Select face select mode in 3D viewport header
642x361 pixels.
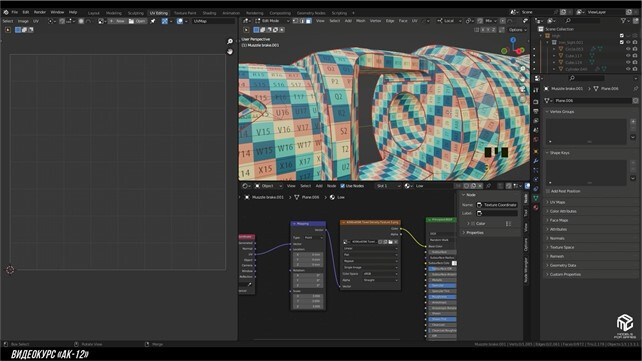pyautogui.click(x=309, y=21)
